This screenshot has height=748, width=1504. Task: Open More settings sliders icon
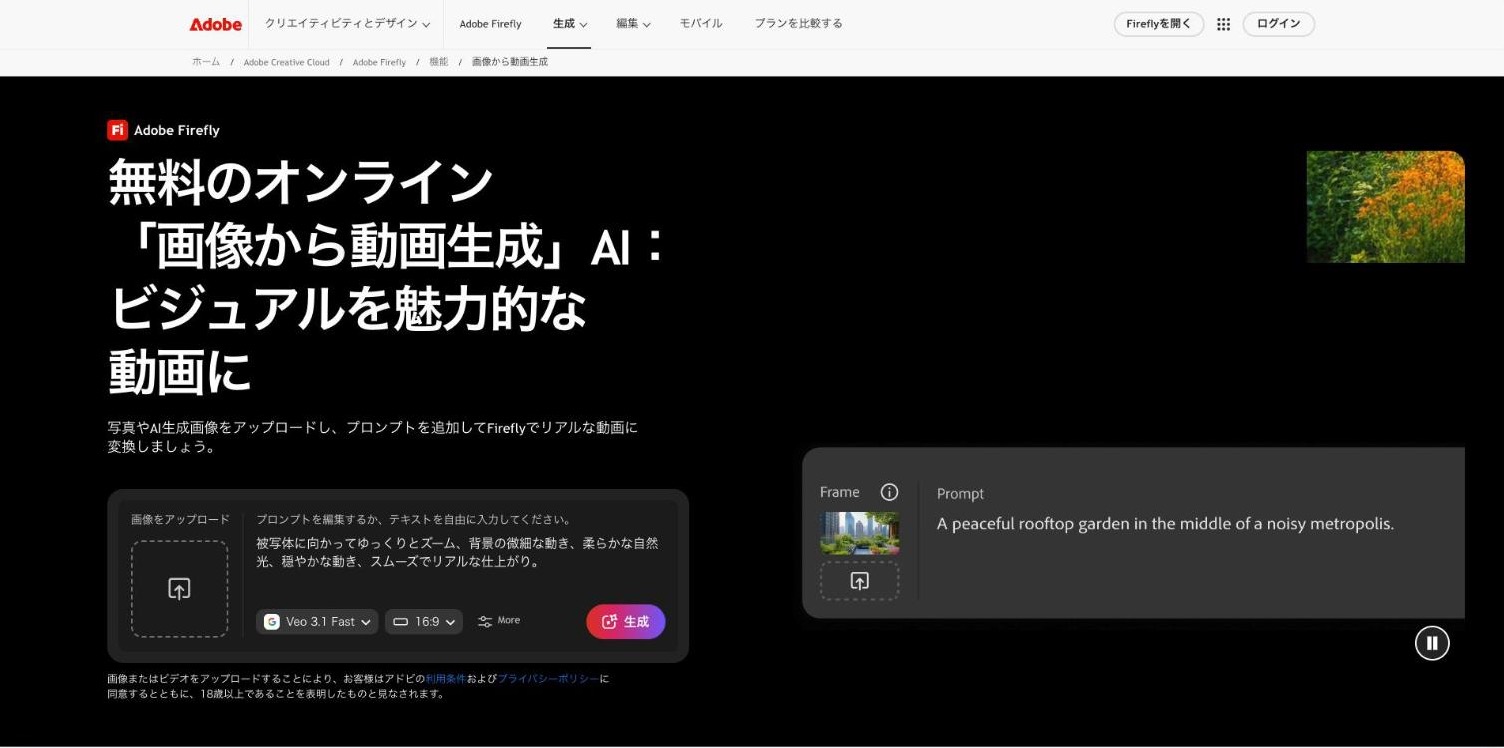pyautogui.click(x=485, y=621)
